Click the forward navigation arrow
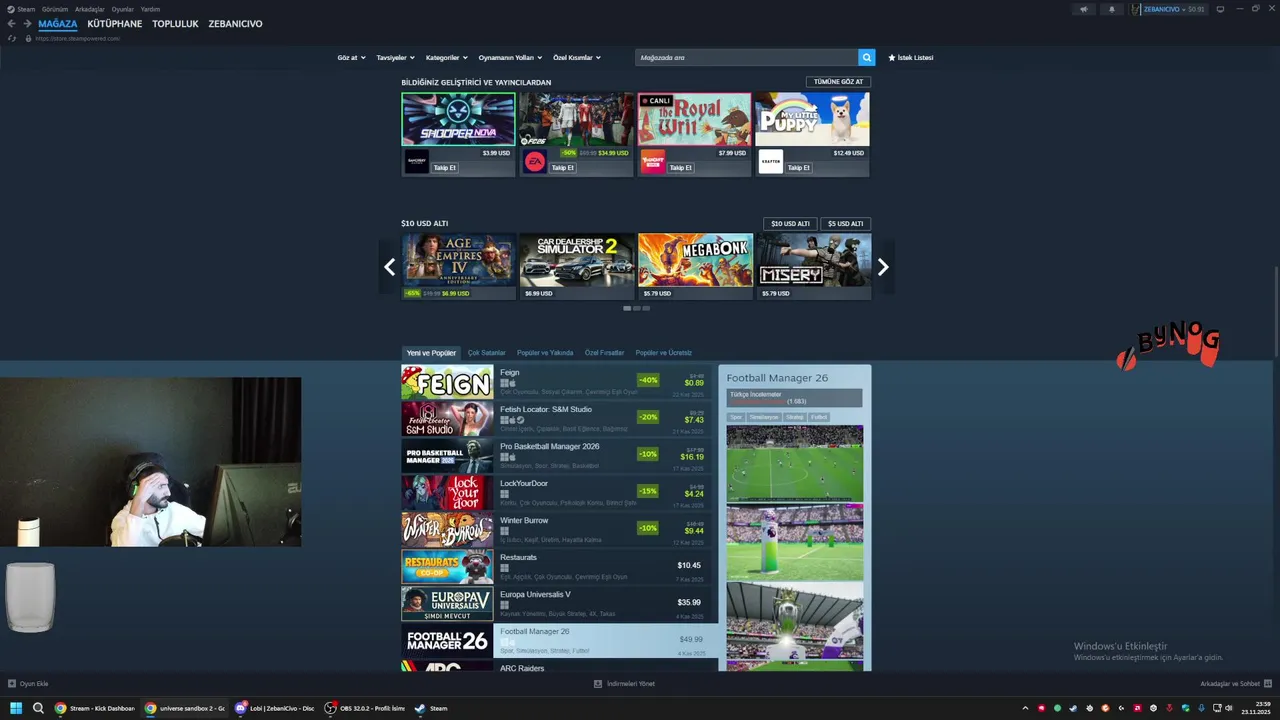The height and width of the screenshot is (720, 1280). 27,24
